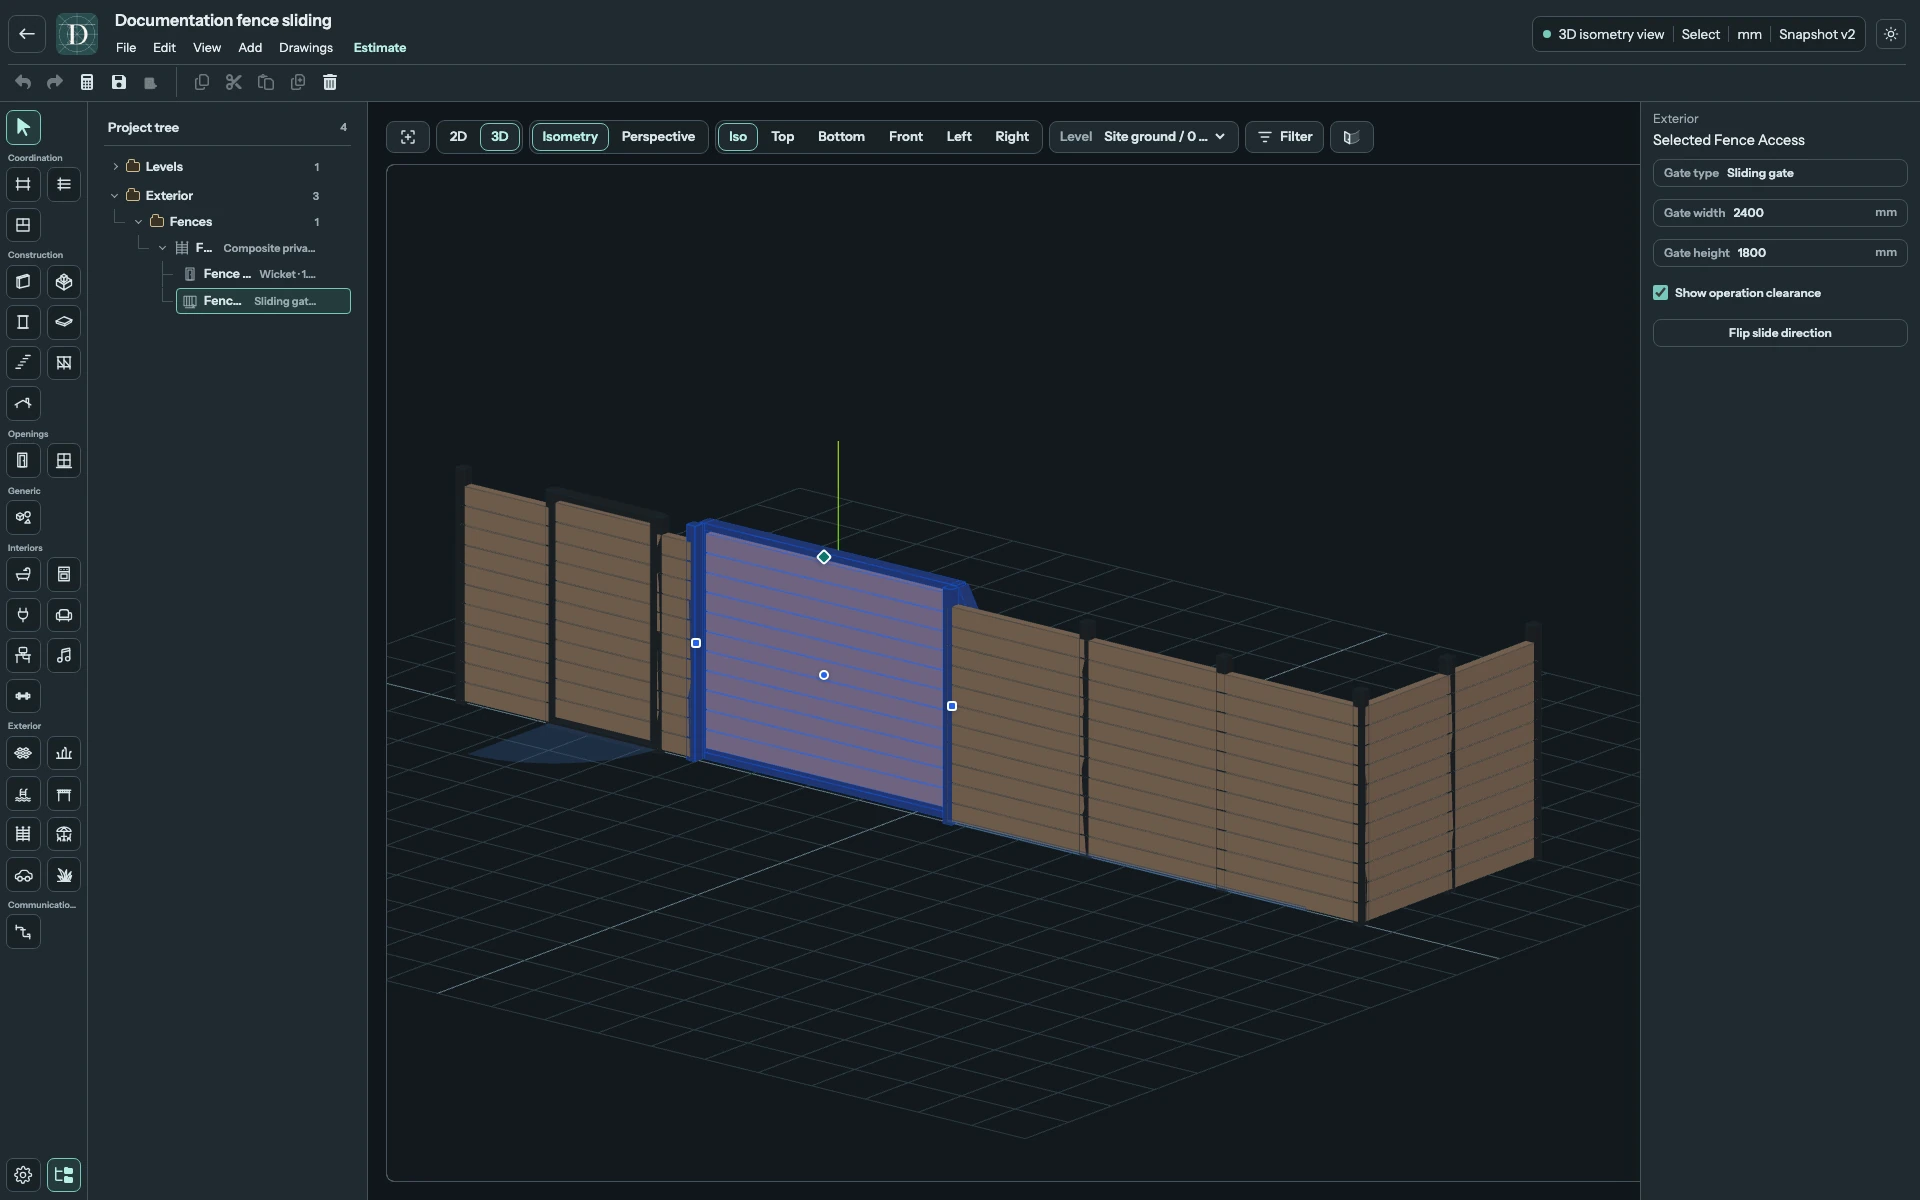Viewport: 1920px width, 1200px height.
Task: Click the Gate width input field
Action: (x=1780, y=213)
